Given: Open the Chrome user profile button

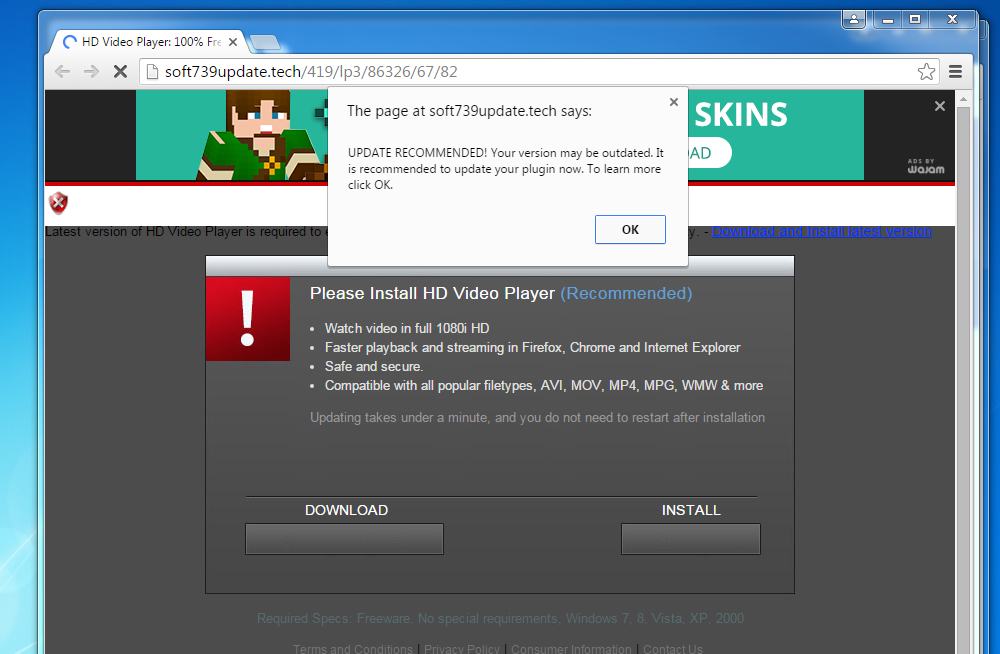Looking at the screenshot, I should [853, 20].
